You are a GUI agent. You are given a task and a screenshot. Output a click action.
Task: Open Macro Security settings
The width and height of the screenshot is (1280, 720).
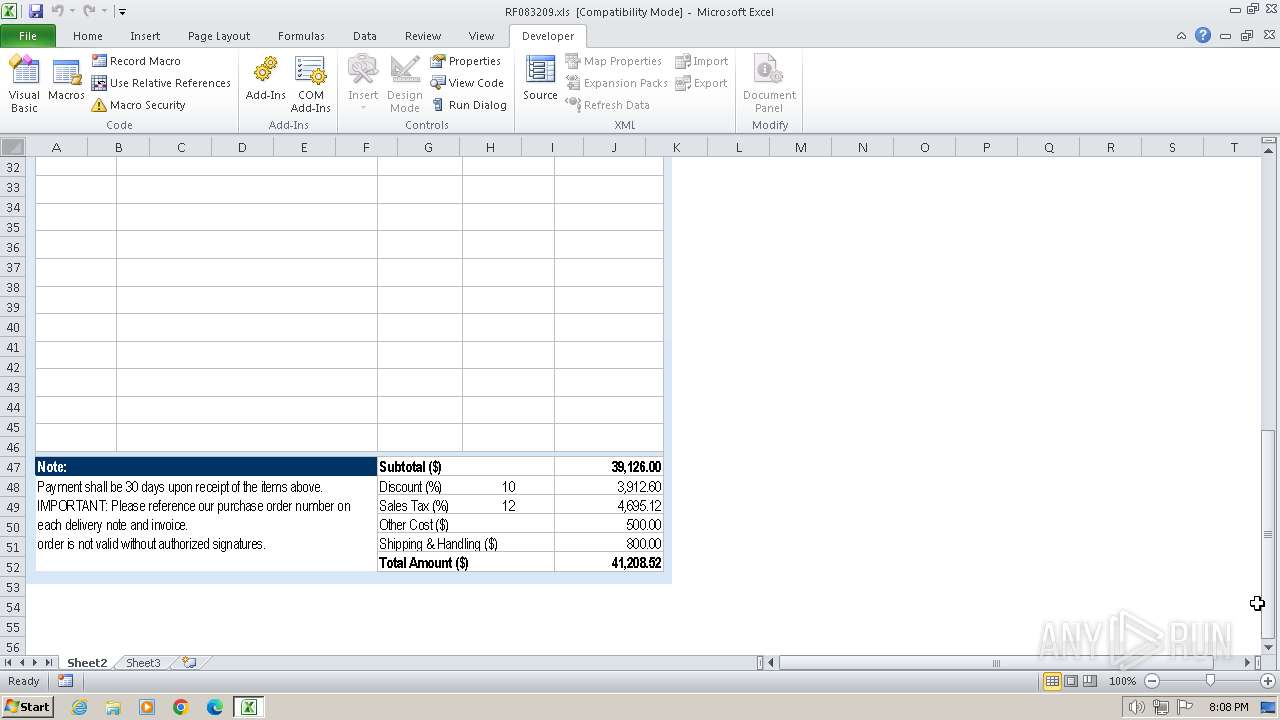[x=138, y=105]
